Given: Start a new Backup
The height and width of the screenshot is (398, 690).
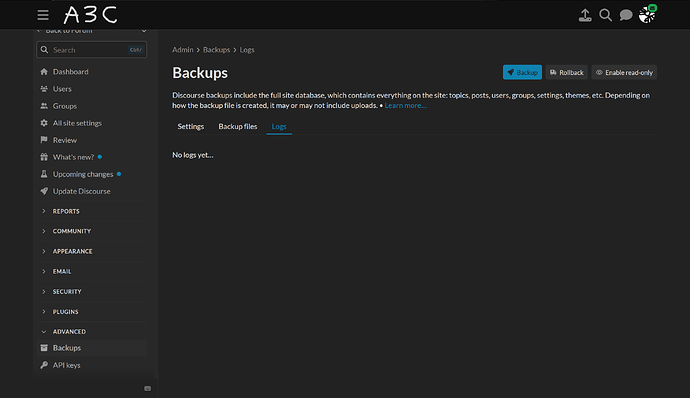Looking at the screenshot, I should tap(522, 73).
